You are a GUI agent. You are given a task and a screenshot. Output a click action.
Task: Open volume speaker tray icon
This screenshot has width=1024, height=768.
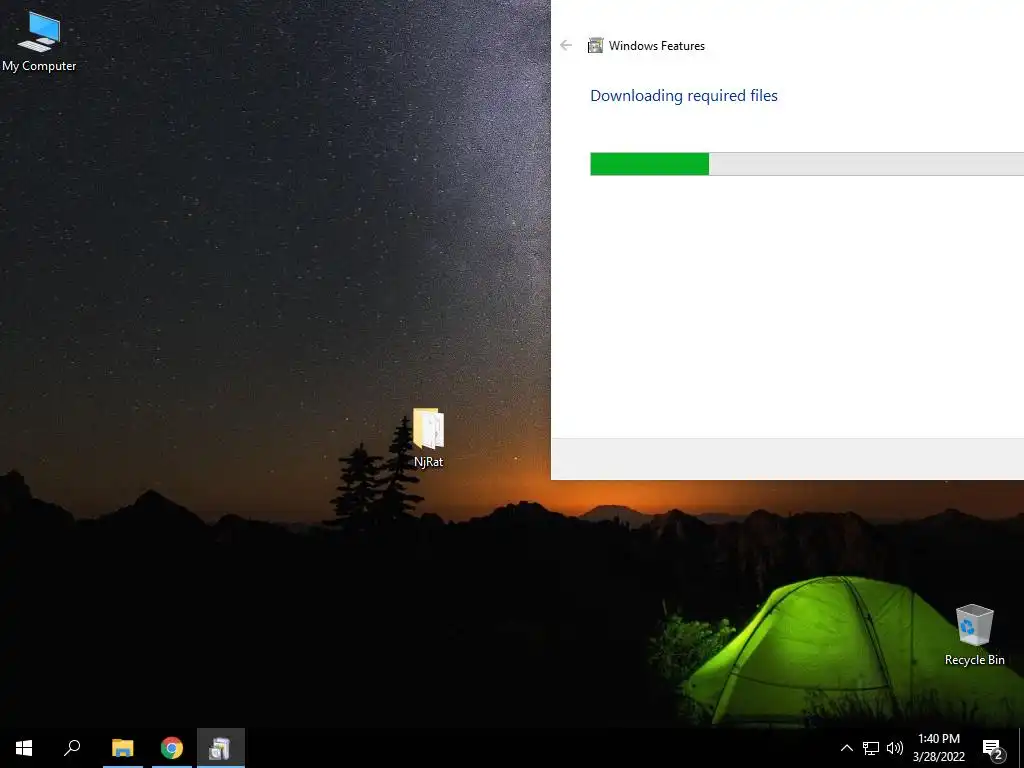(x=895, y=748)
